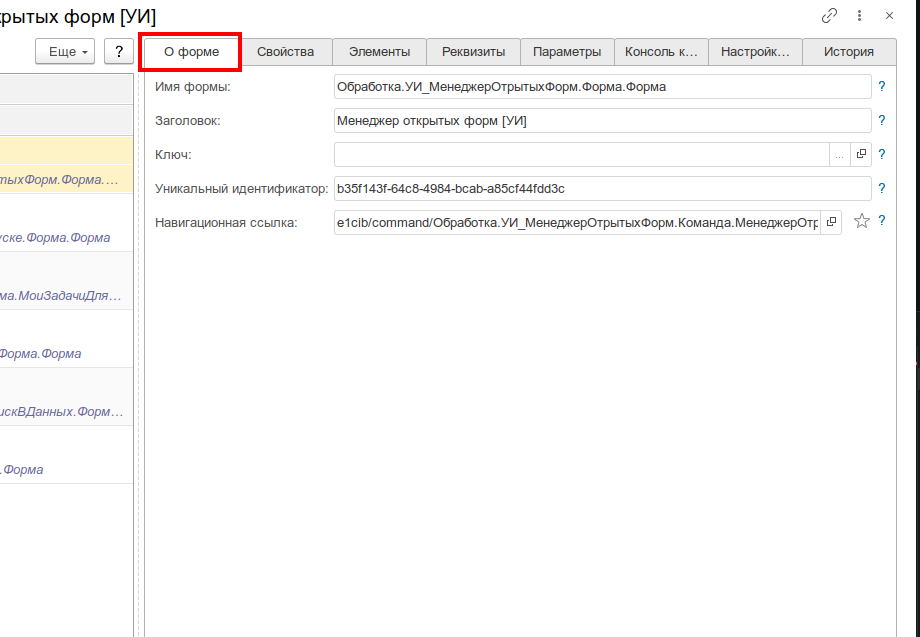Open the Ключ value with open icon

point(861,155)
